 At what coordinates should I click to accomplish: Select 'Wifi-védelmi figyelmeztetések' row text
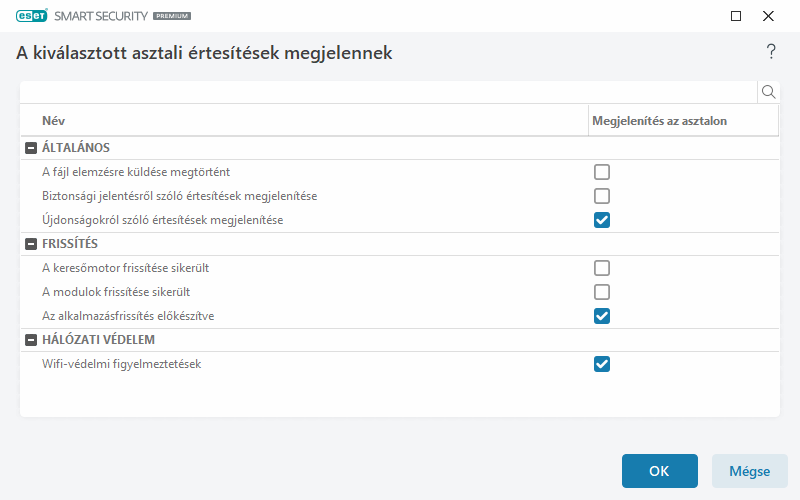(121, 364)
